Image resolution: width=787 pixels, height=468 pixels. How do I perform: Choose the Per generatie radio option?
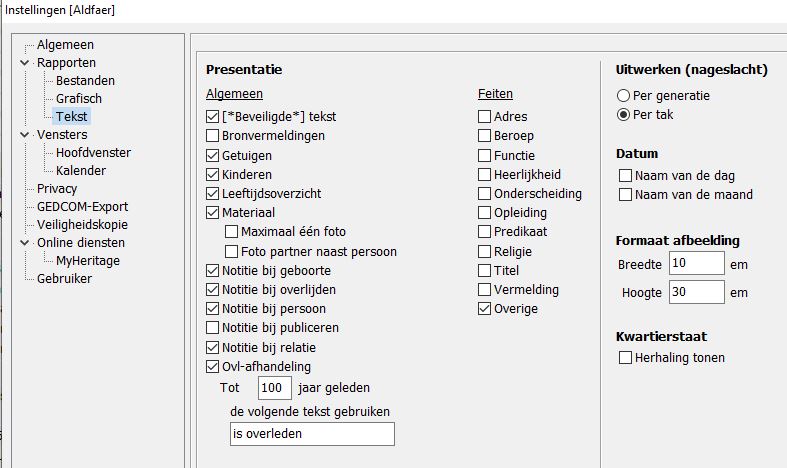click(x=624, y=96)
